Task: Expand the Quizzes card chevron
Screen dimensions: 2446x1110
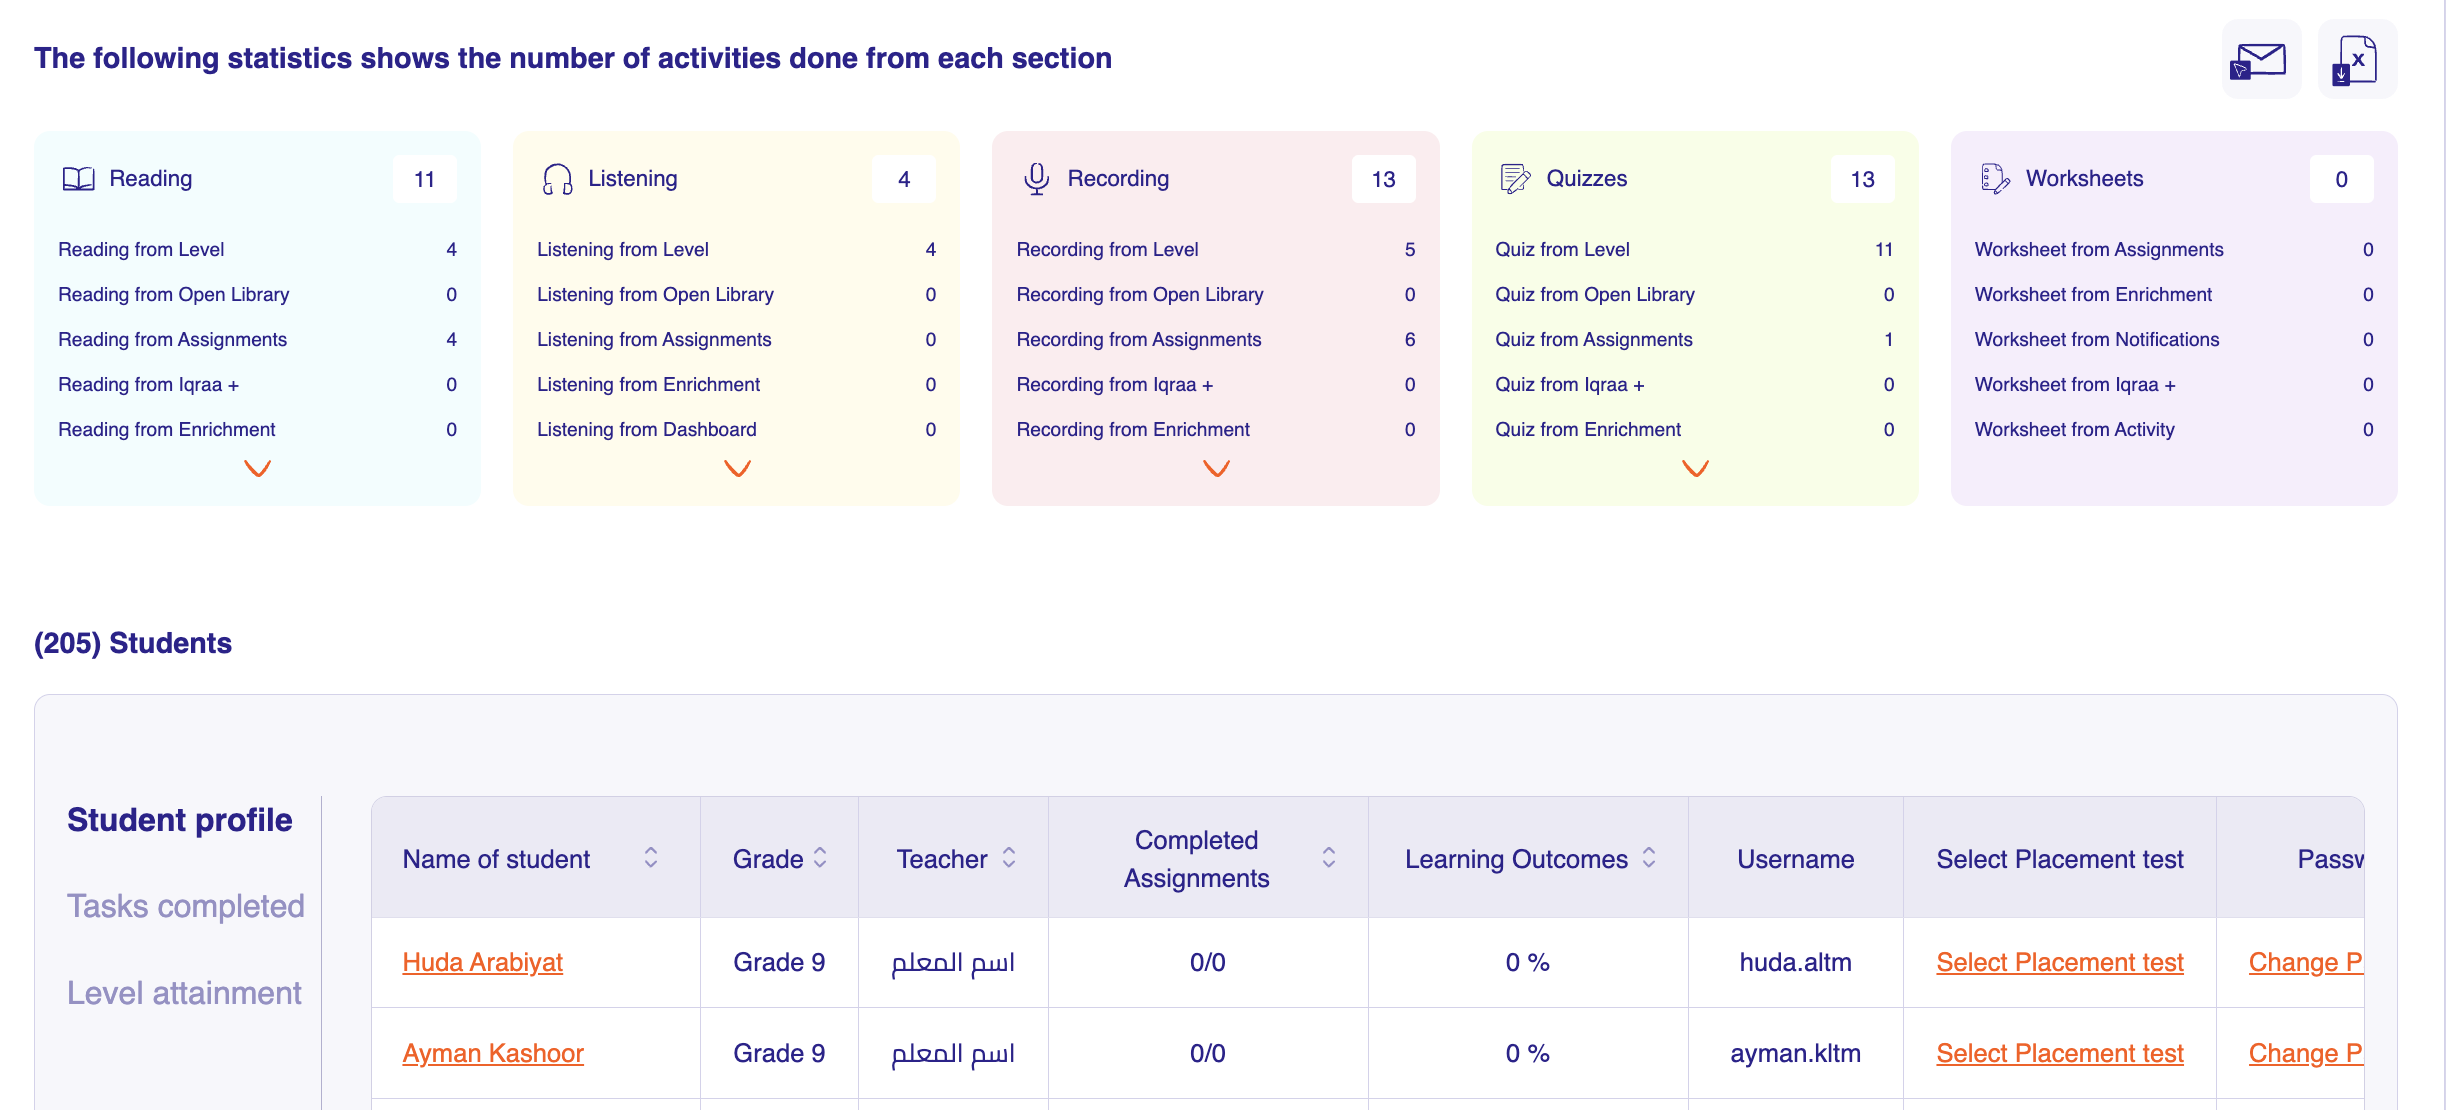Action: (1695, 468)
